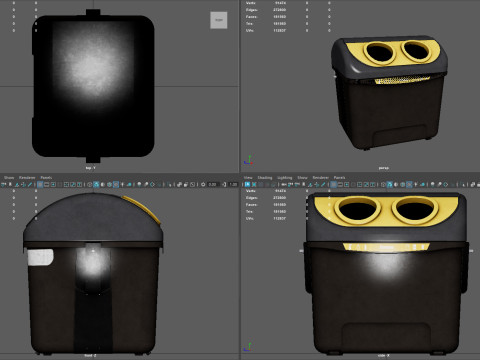Click the 'Edges' HUD label in the side viewport
The image size is (480, 360).
[251, 198]
